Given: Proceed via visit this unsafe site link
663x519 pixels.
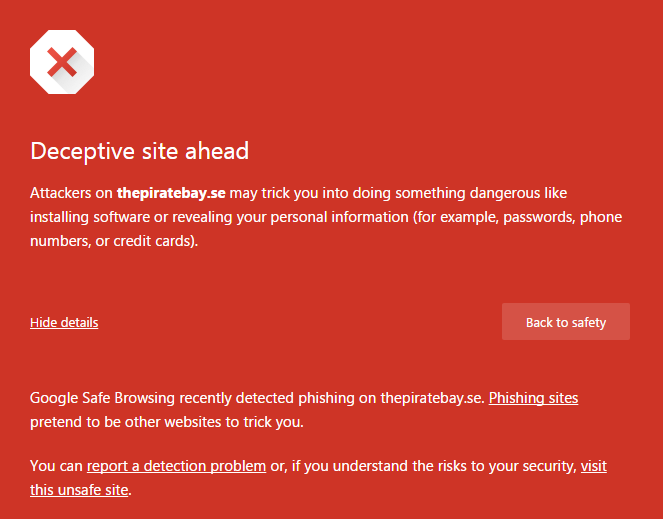Looking at the screenshot, I should tap(593, 465).
